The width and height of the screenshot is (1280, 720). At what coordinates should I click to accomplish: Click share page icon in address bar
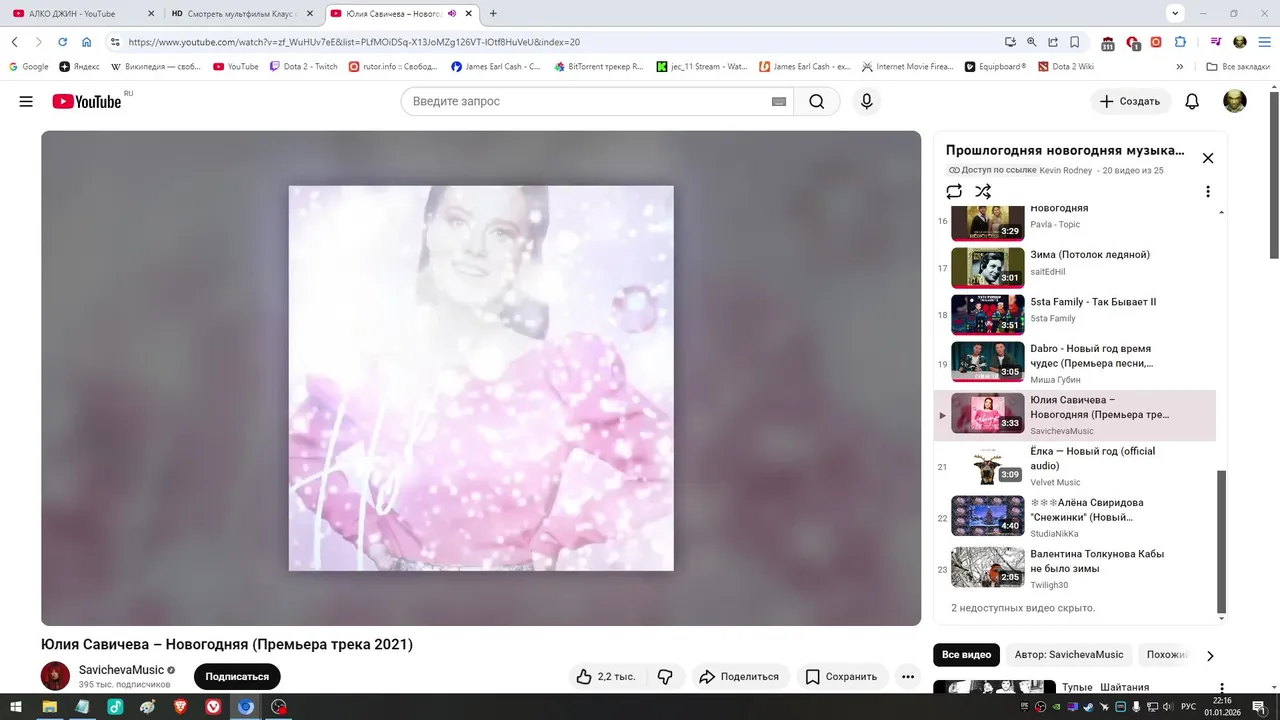click(1053, 42)
